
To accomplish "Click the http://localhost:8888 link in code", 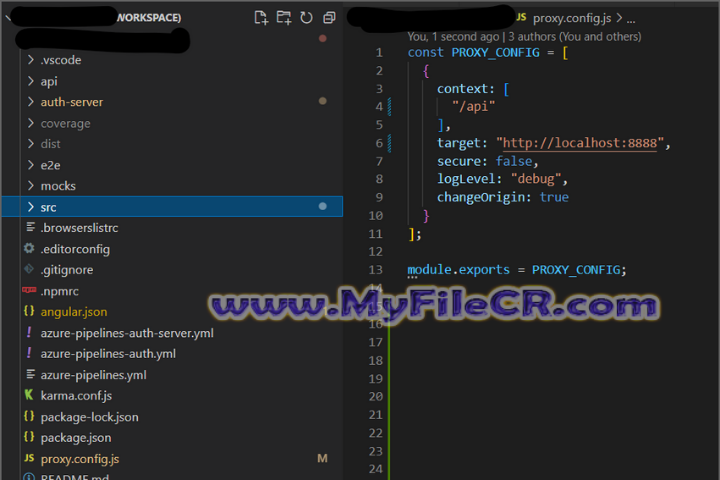I will [579, 143].
